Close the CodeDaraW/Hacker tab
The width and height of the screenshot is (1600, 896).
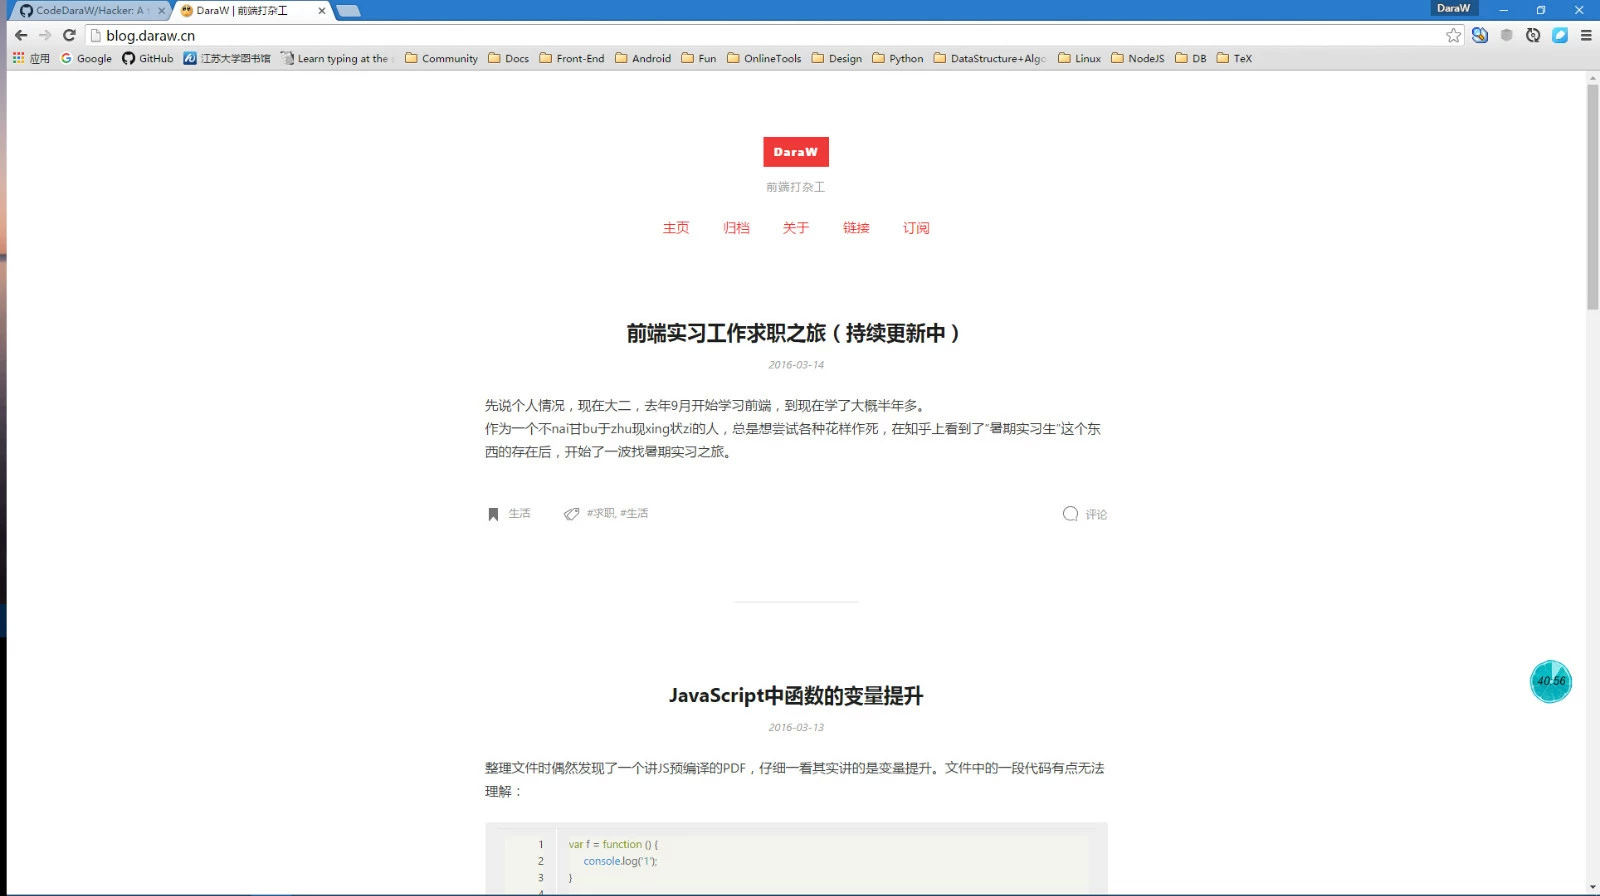[x=161, y=10]
